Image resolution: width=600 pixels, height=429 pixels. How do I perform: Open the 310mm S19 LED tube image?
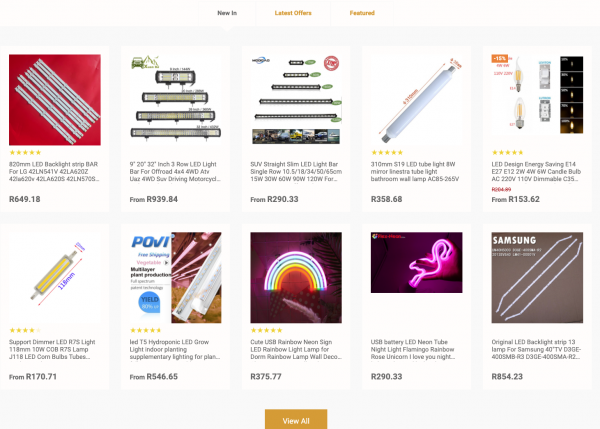[x=416, y=100]
